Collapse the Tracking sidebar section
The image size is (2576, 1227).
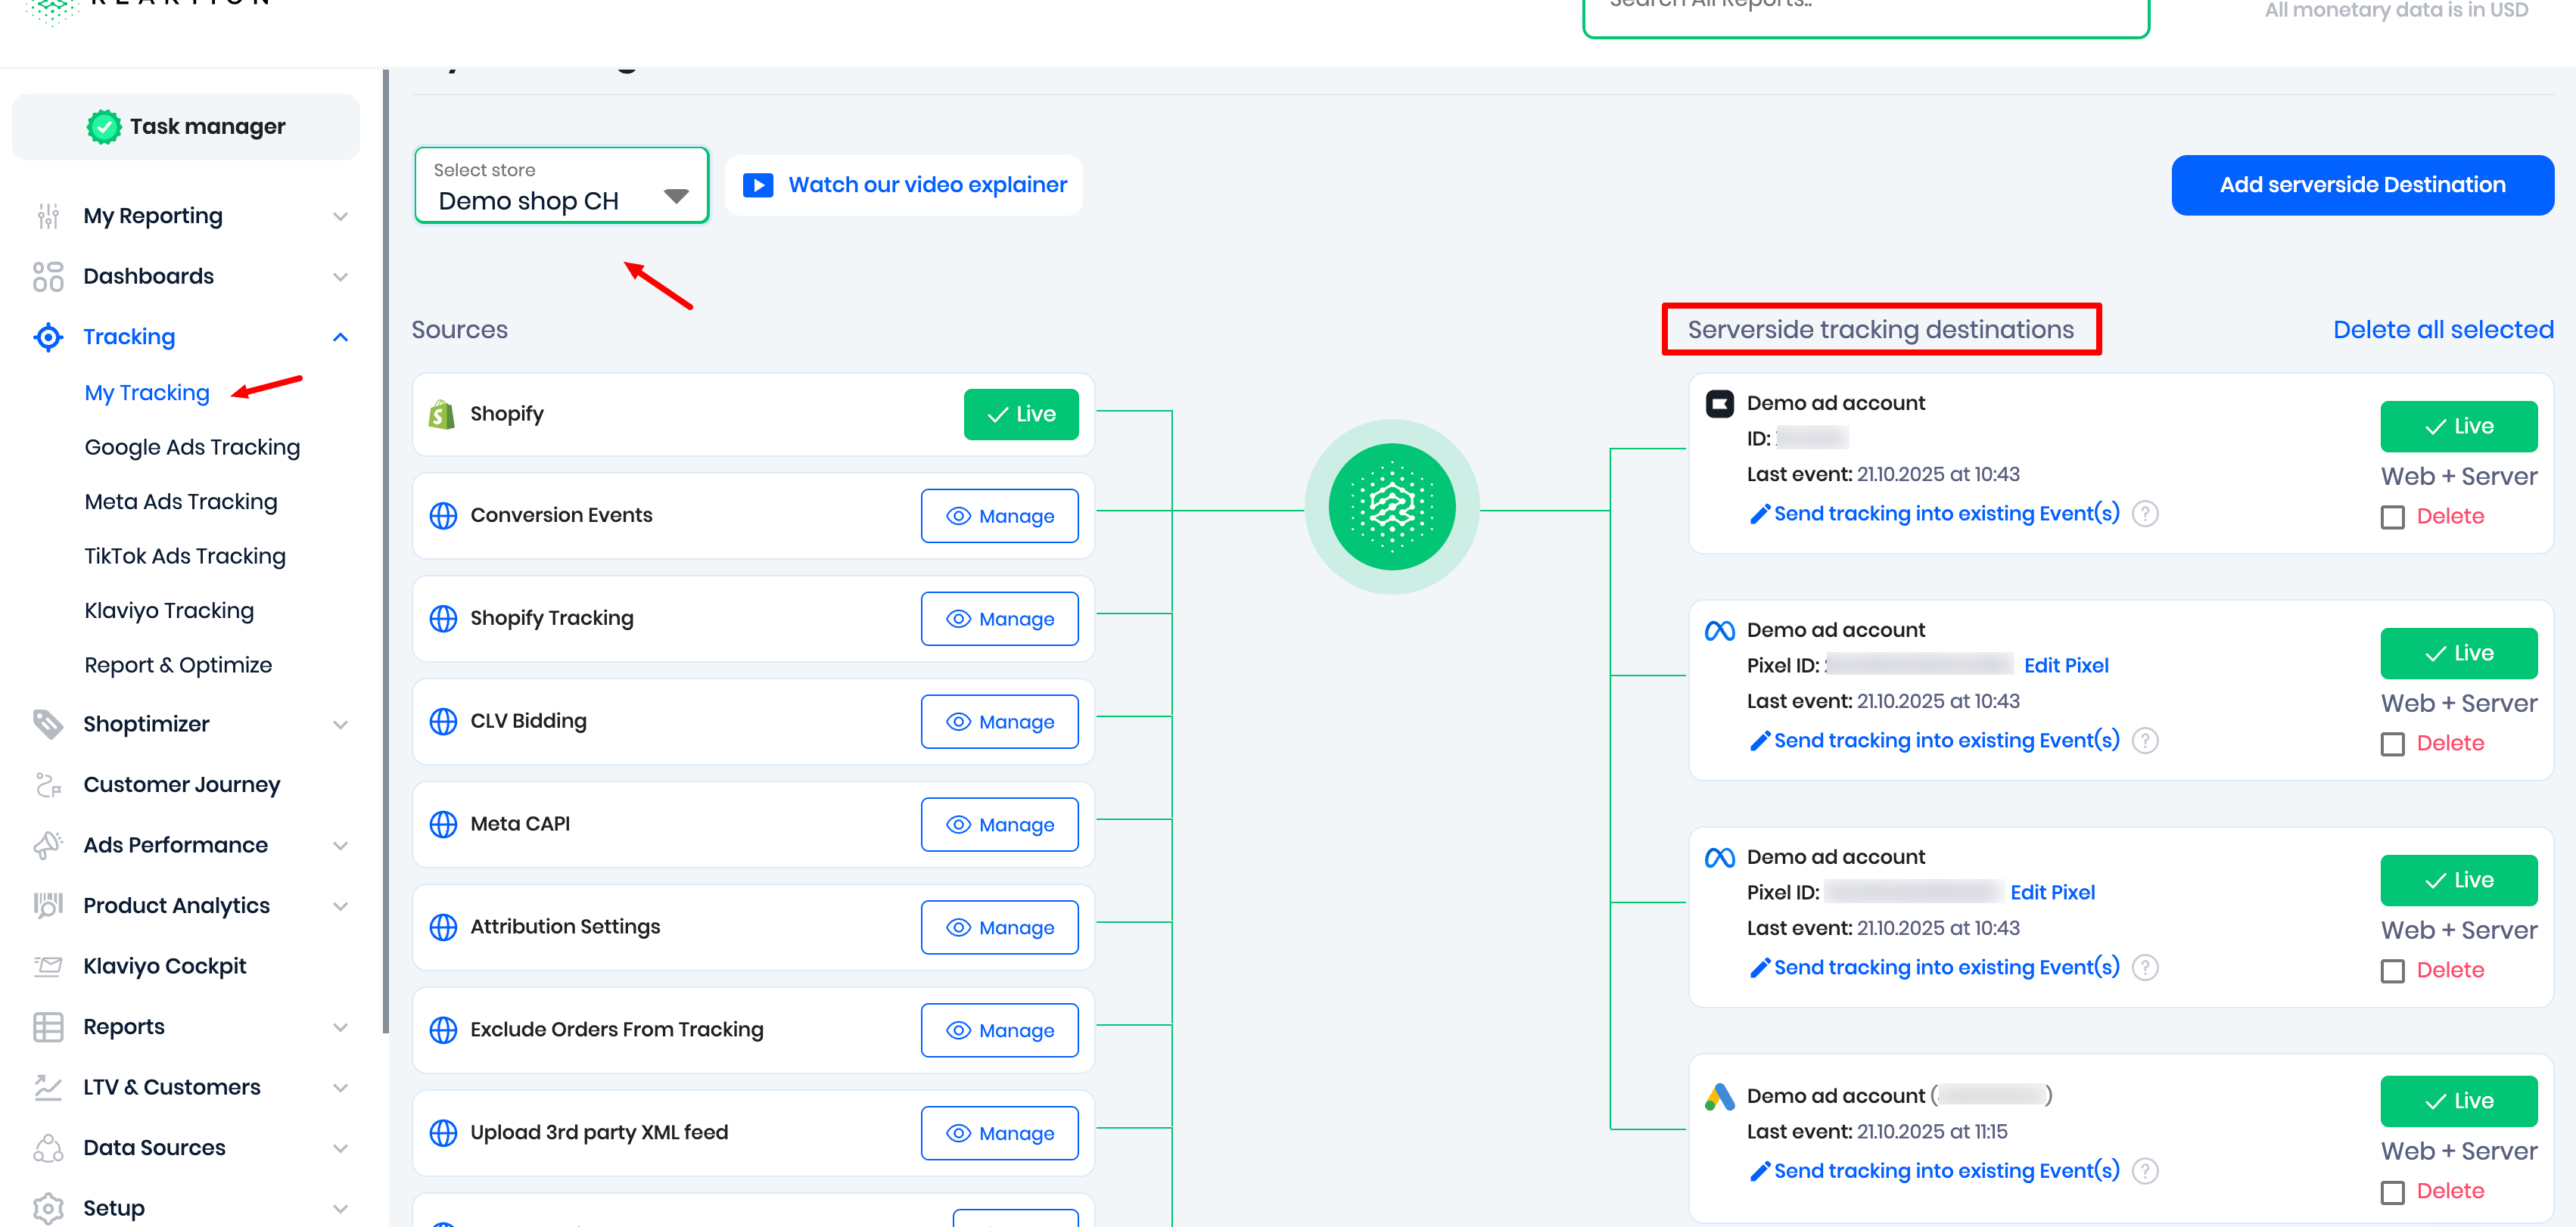[x=340, y=337]
